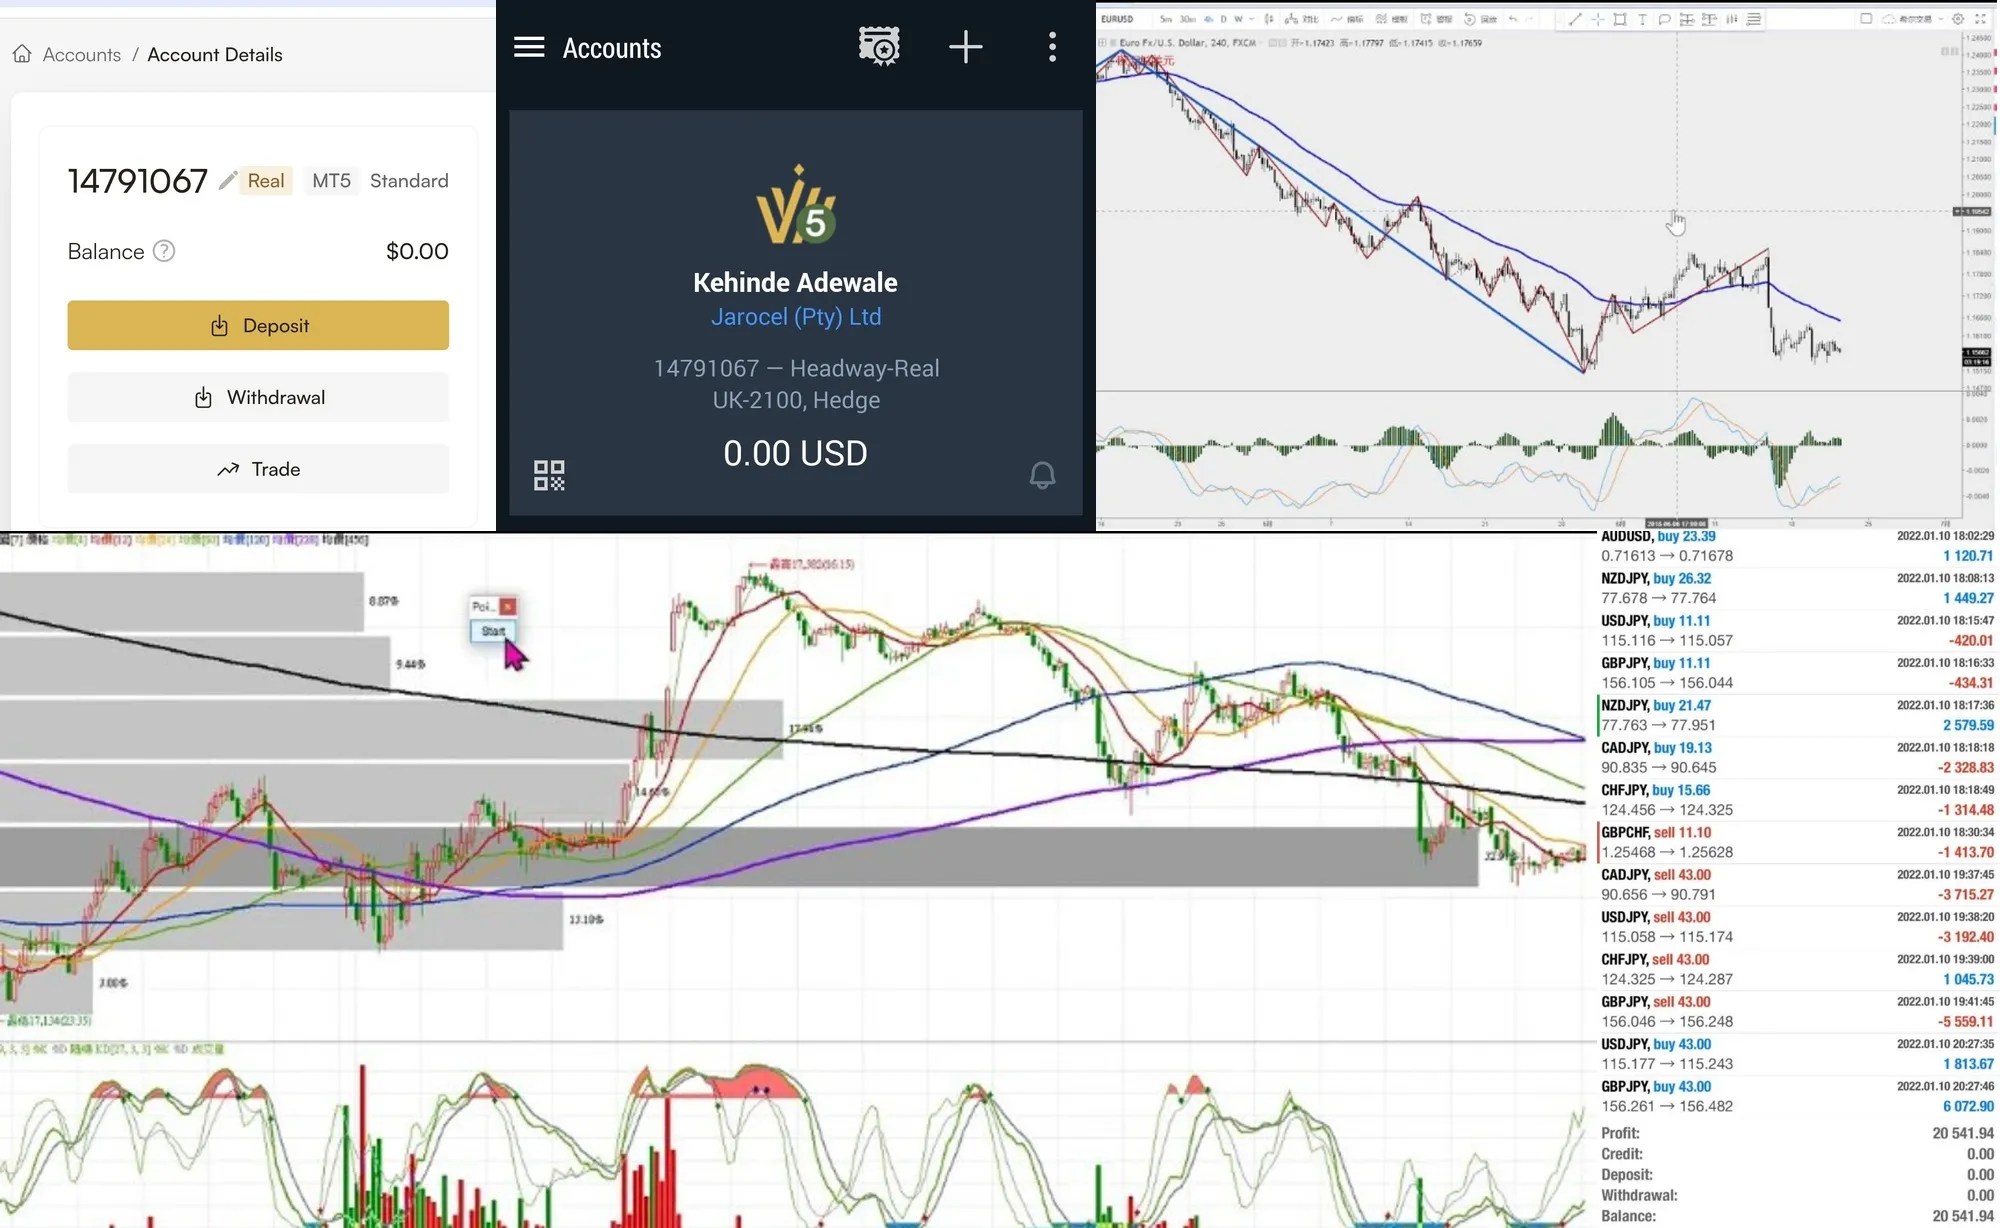Click the Account Details breadcrumb text
Image resolution: width=2000 pixels, height=1228 pixels.
pyautogui.click(x=215, y=54)
